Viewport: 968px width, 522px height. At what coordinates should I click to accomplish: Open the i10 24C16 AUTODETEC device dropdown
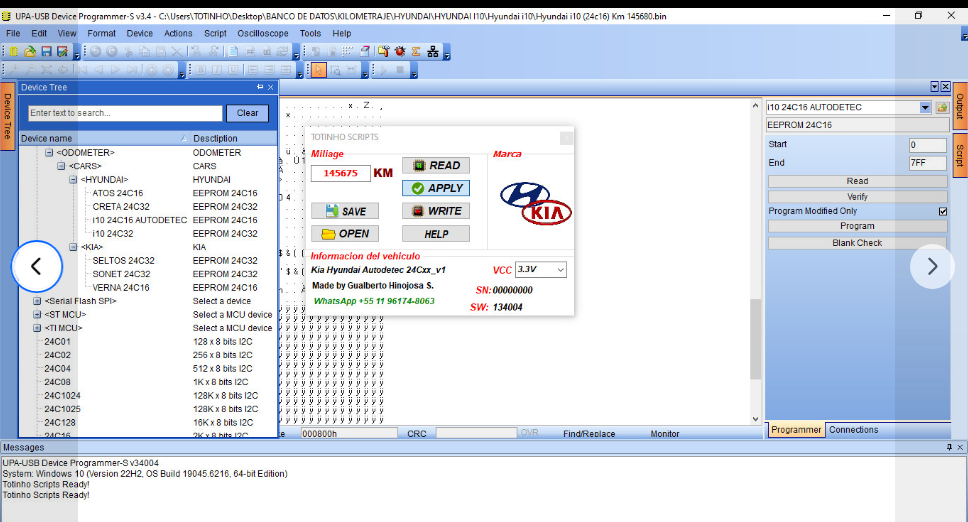coord(924,107)
